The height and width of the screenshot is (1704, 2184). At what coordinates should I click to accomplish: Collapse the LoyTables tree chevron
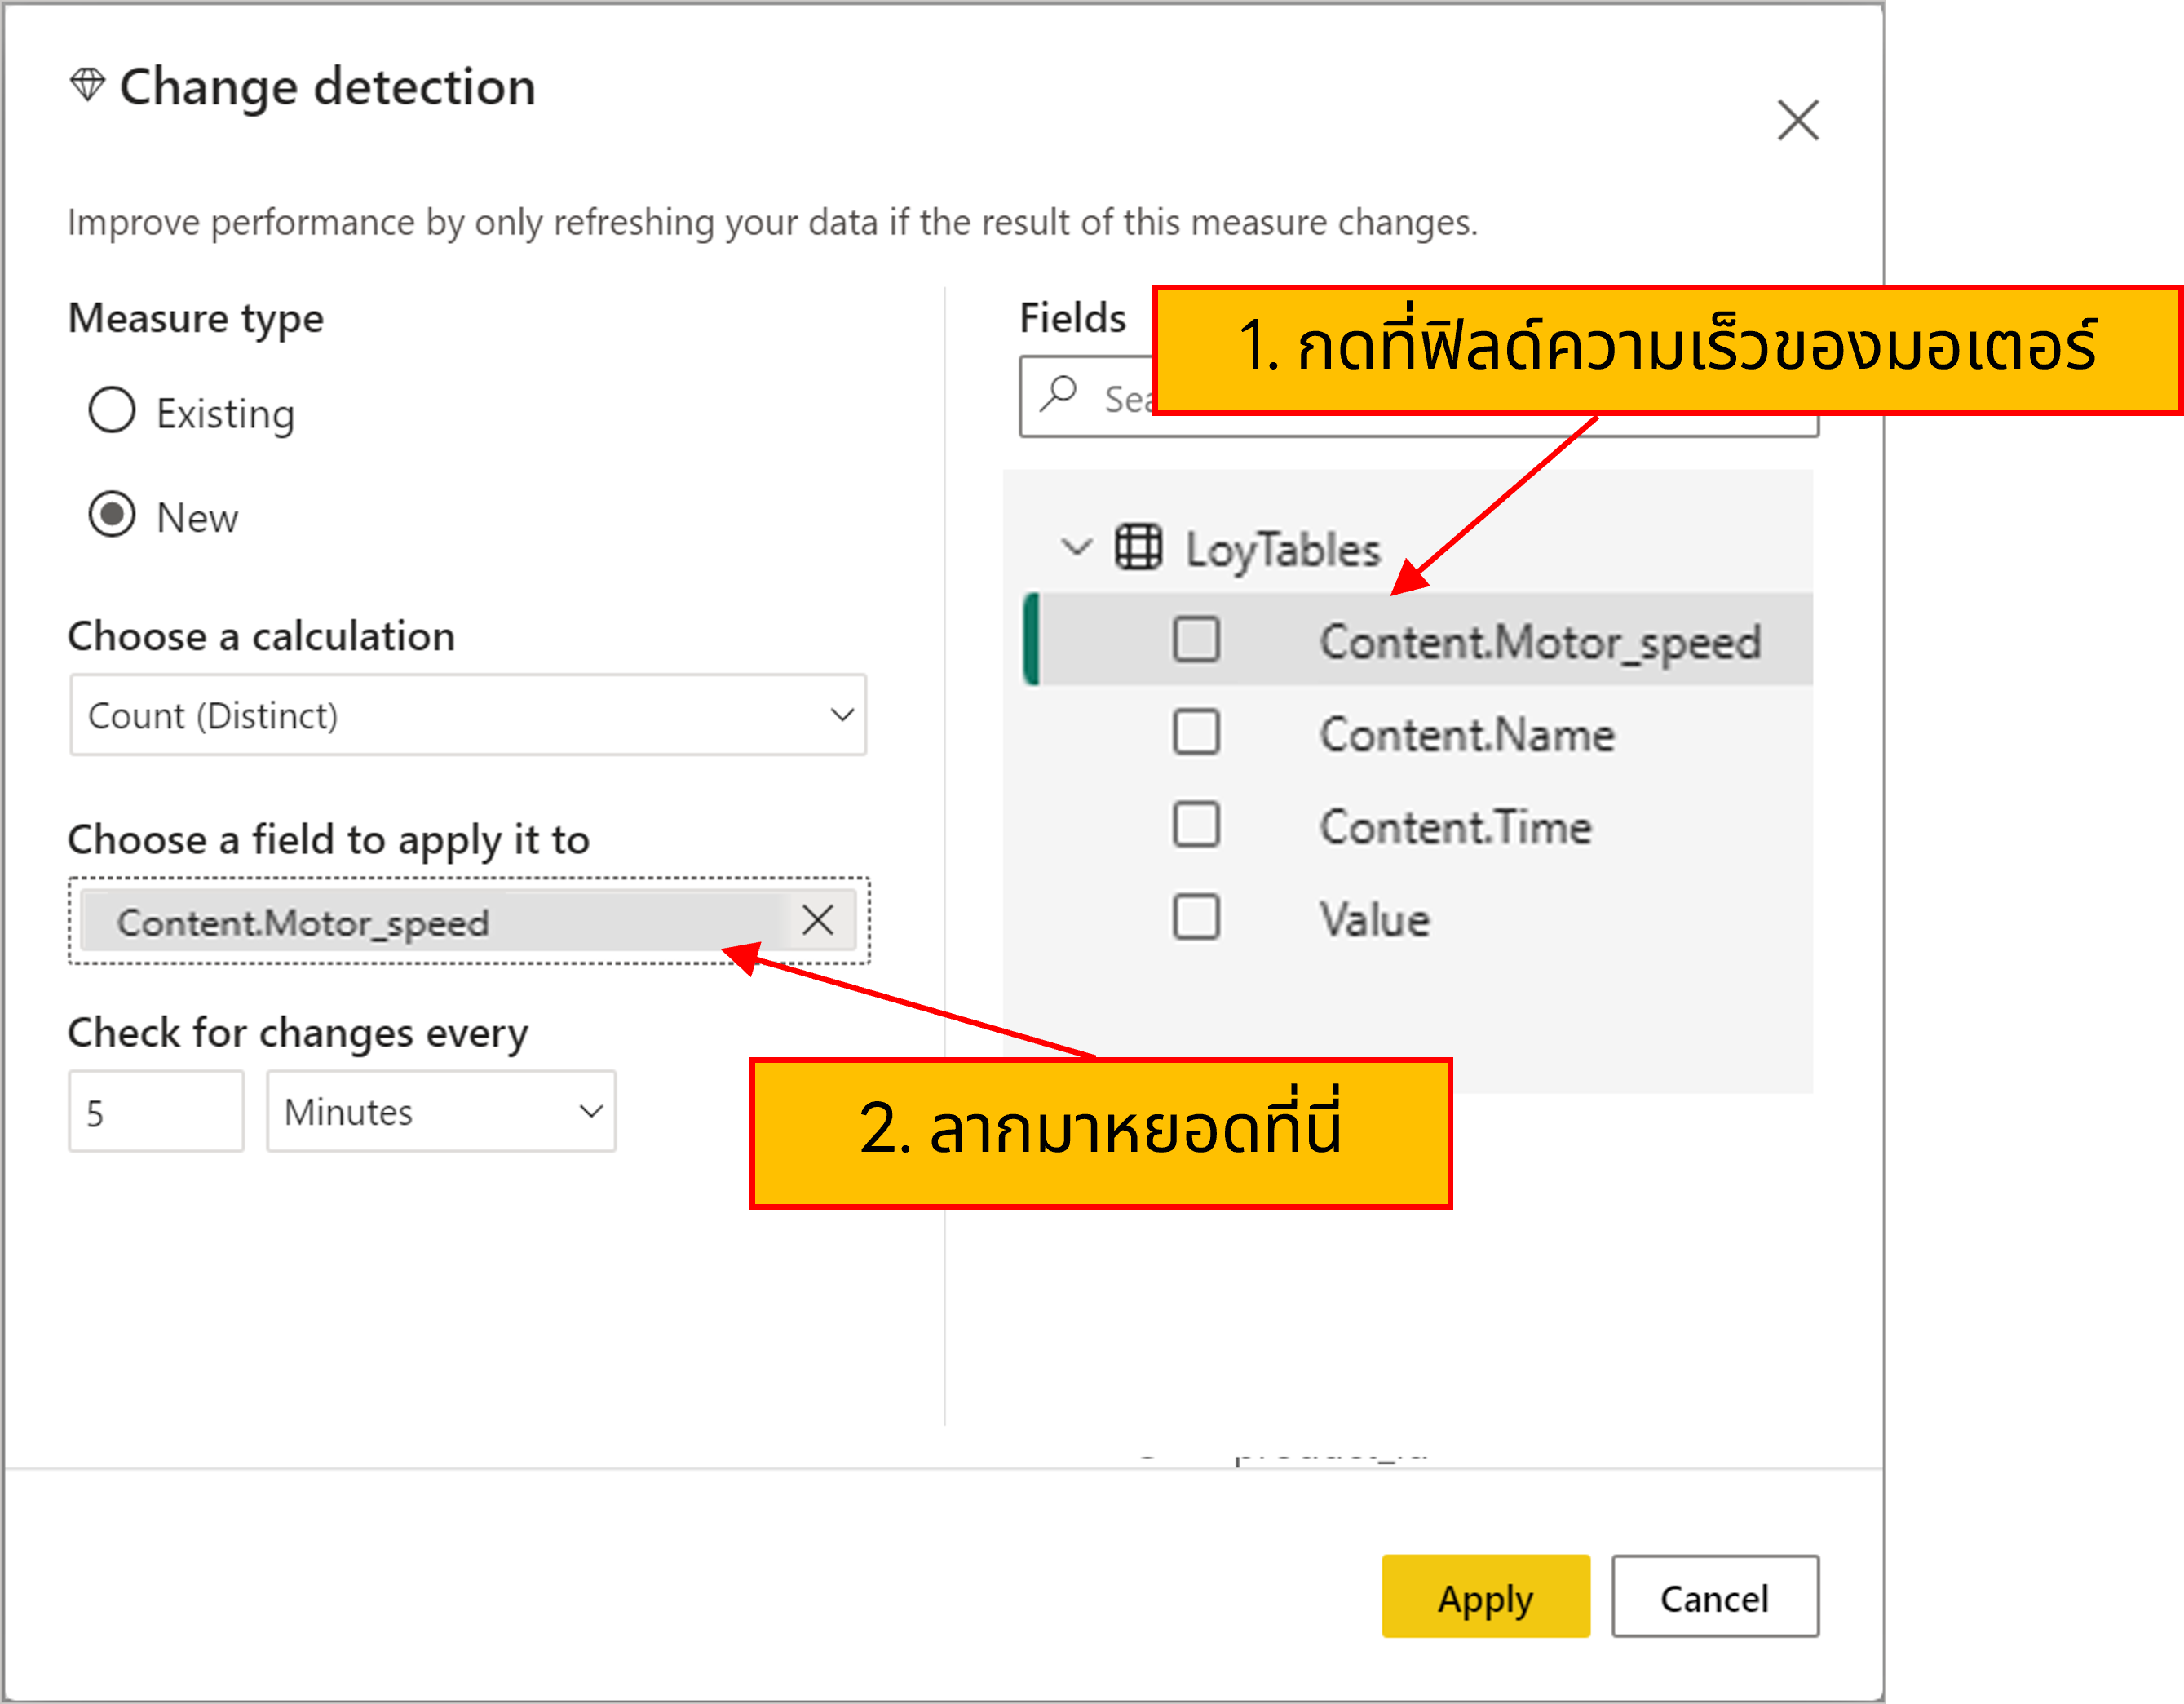coord(1076,547)
